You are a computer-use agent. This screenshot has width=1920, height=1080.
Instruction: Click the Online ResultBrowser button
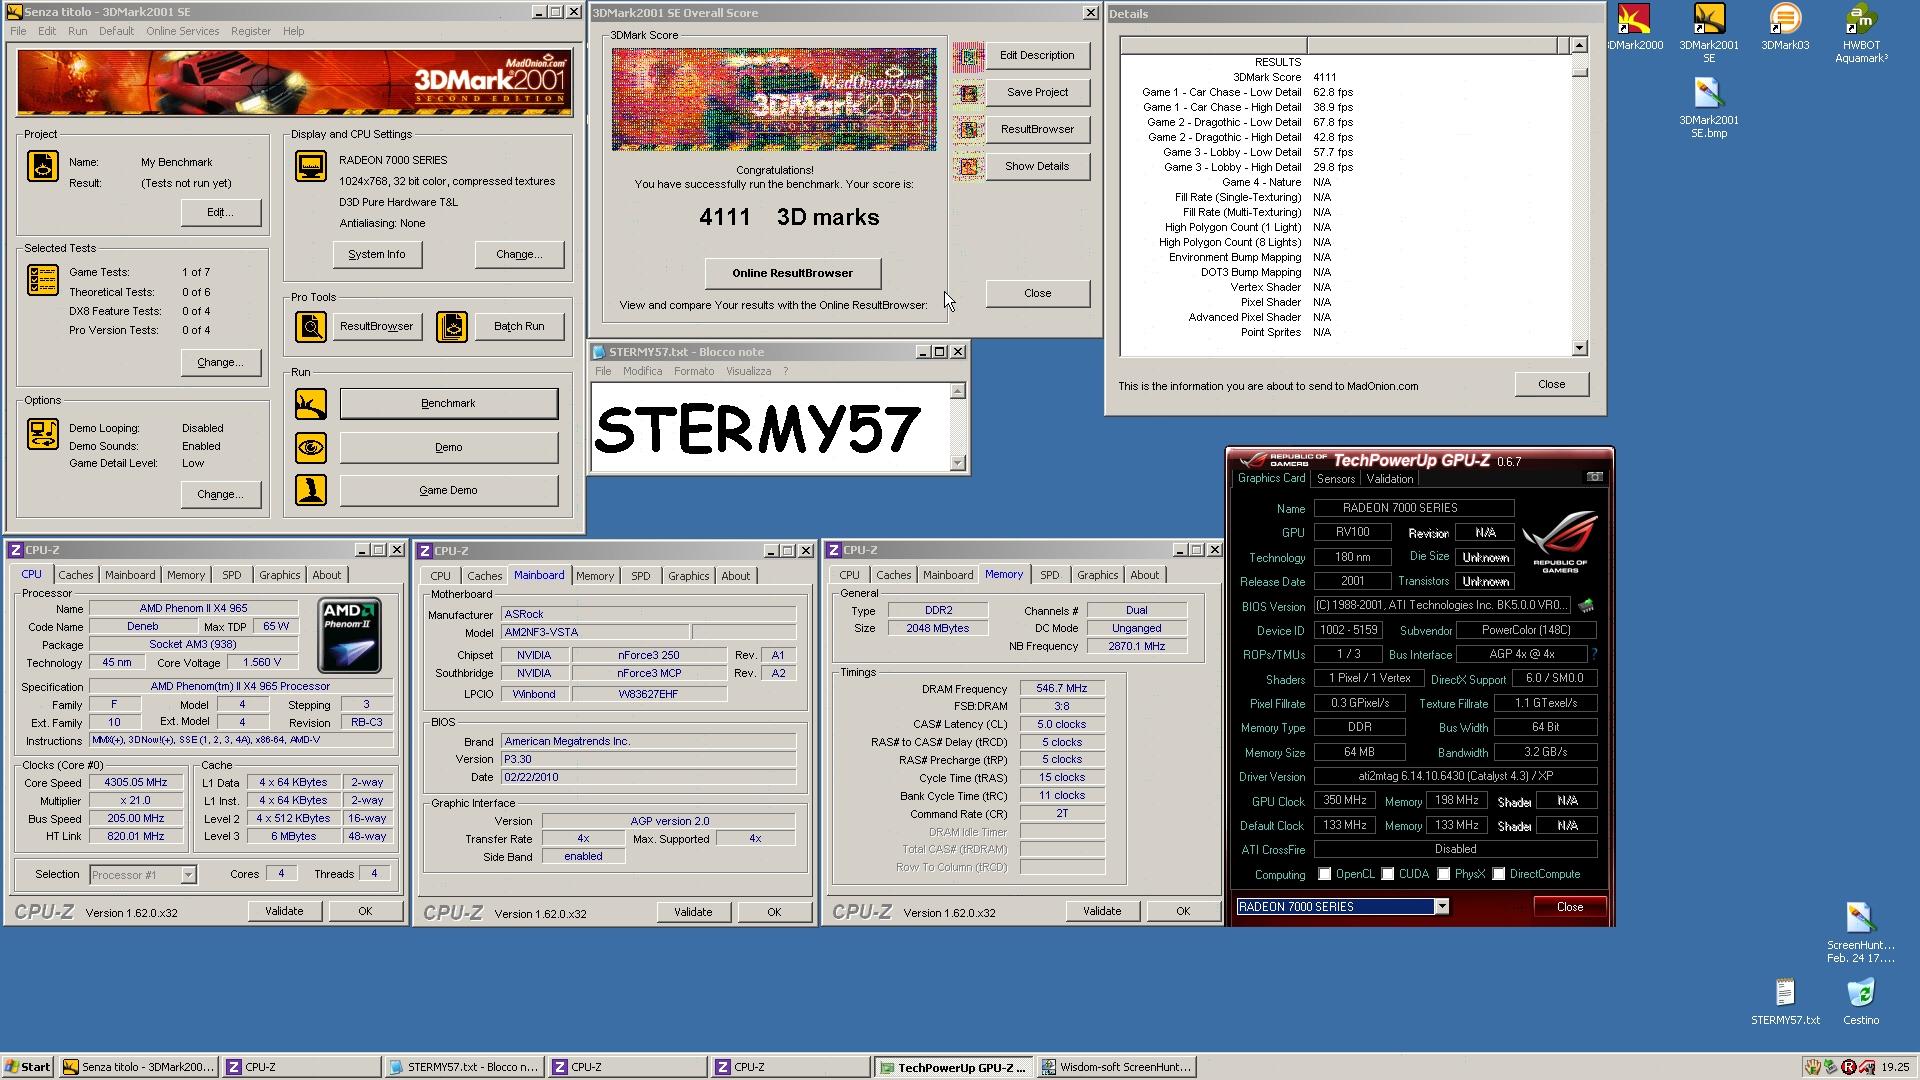pyautogui.click(x=793, y=273)
